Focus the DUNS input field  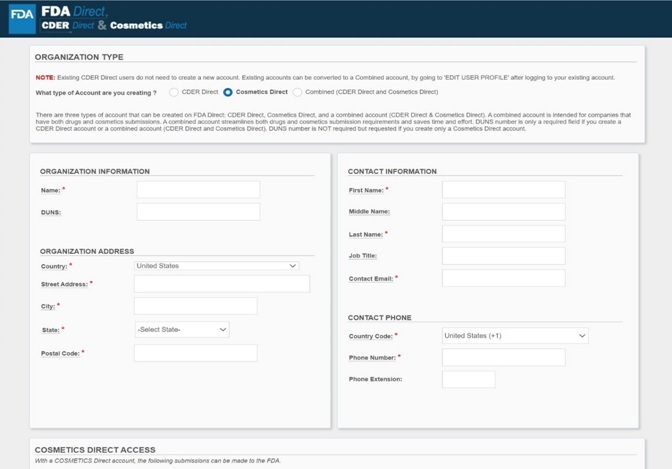pos(198,212)
